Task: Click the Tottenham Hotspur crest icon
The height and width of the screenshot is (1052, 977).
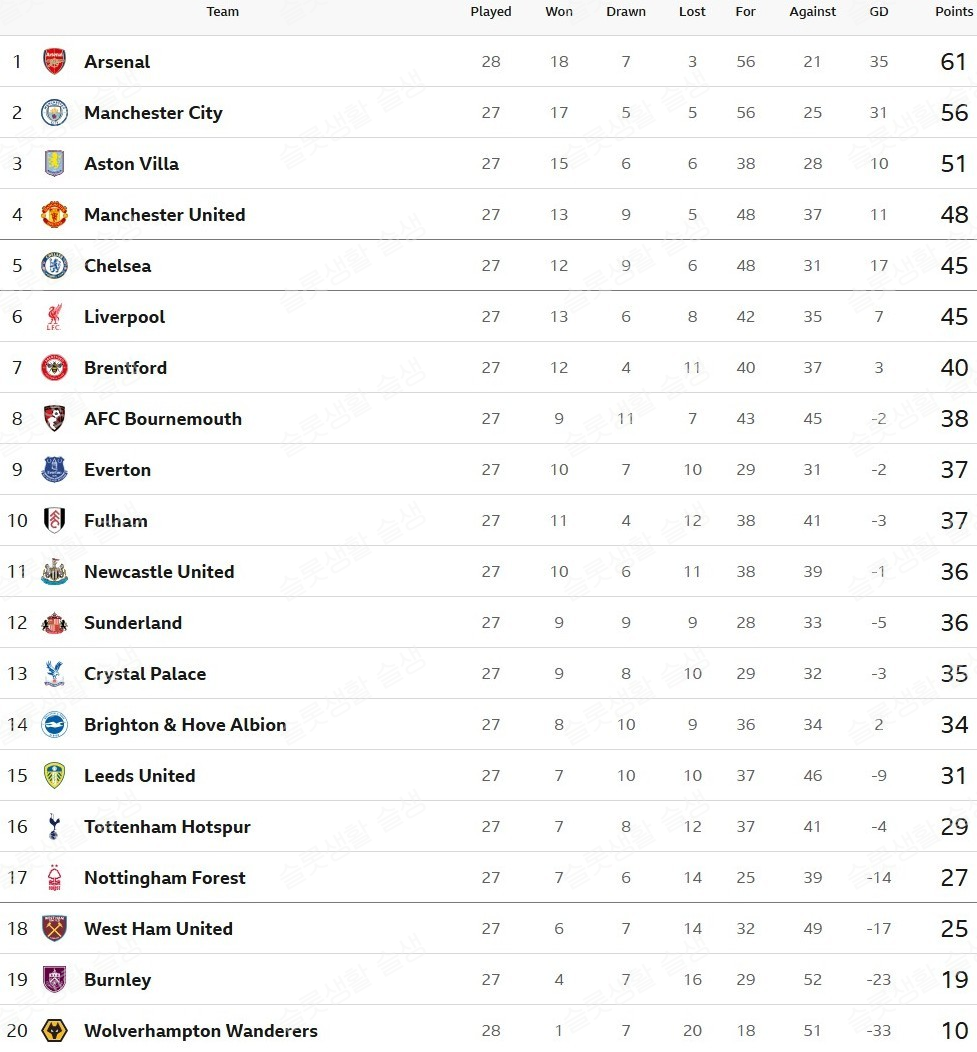Action: pos(54,827)
